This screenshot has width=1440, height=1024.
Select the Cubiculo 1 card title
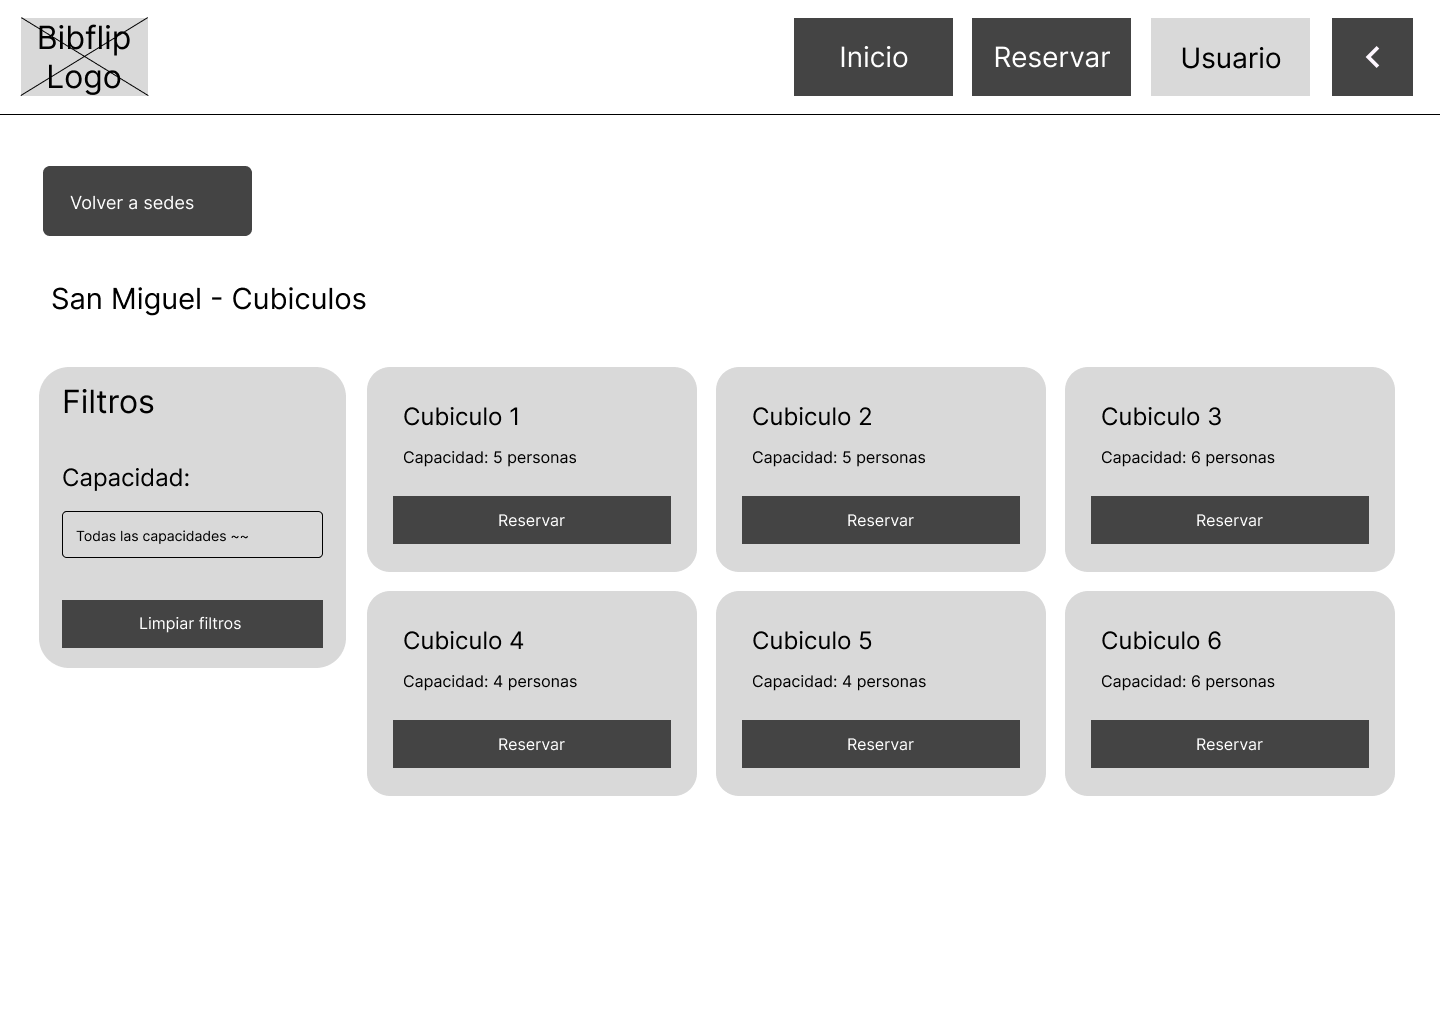[x=462, y=417]
